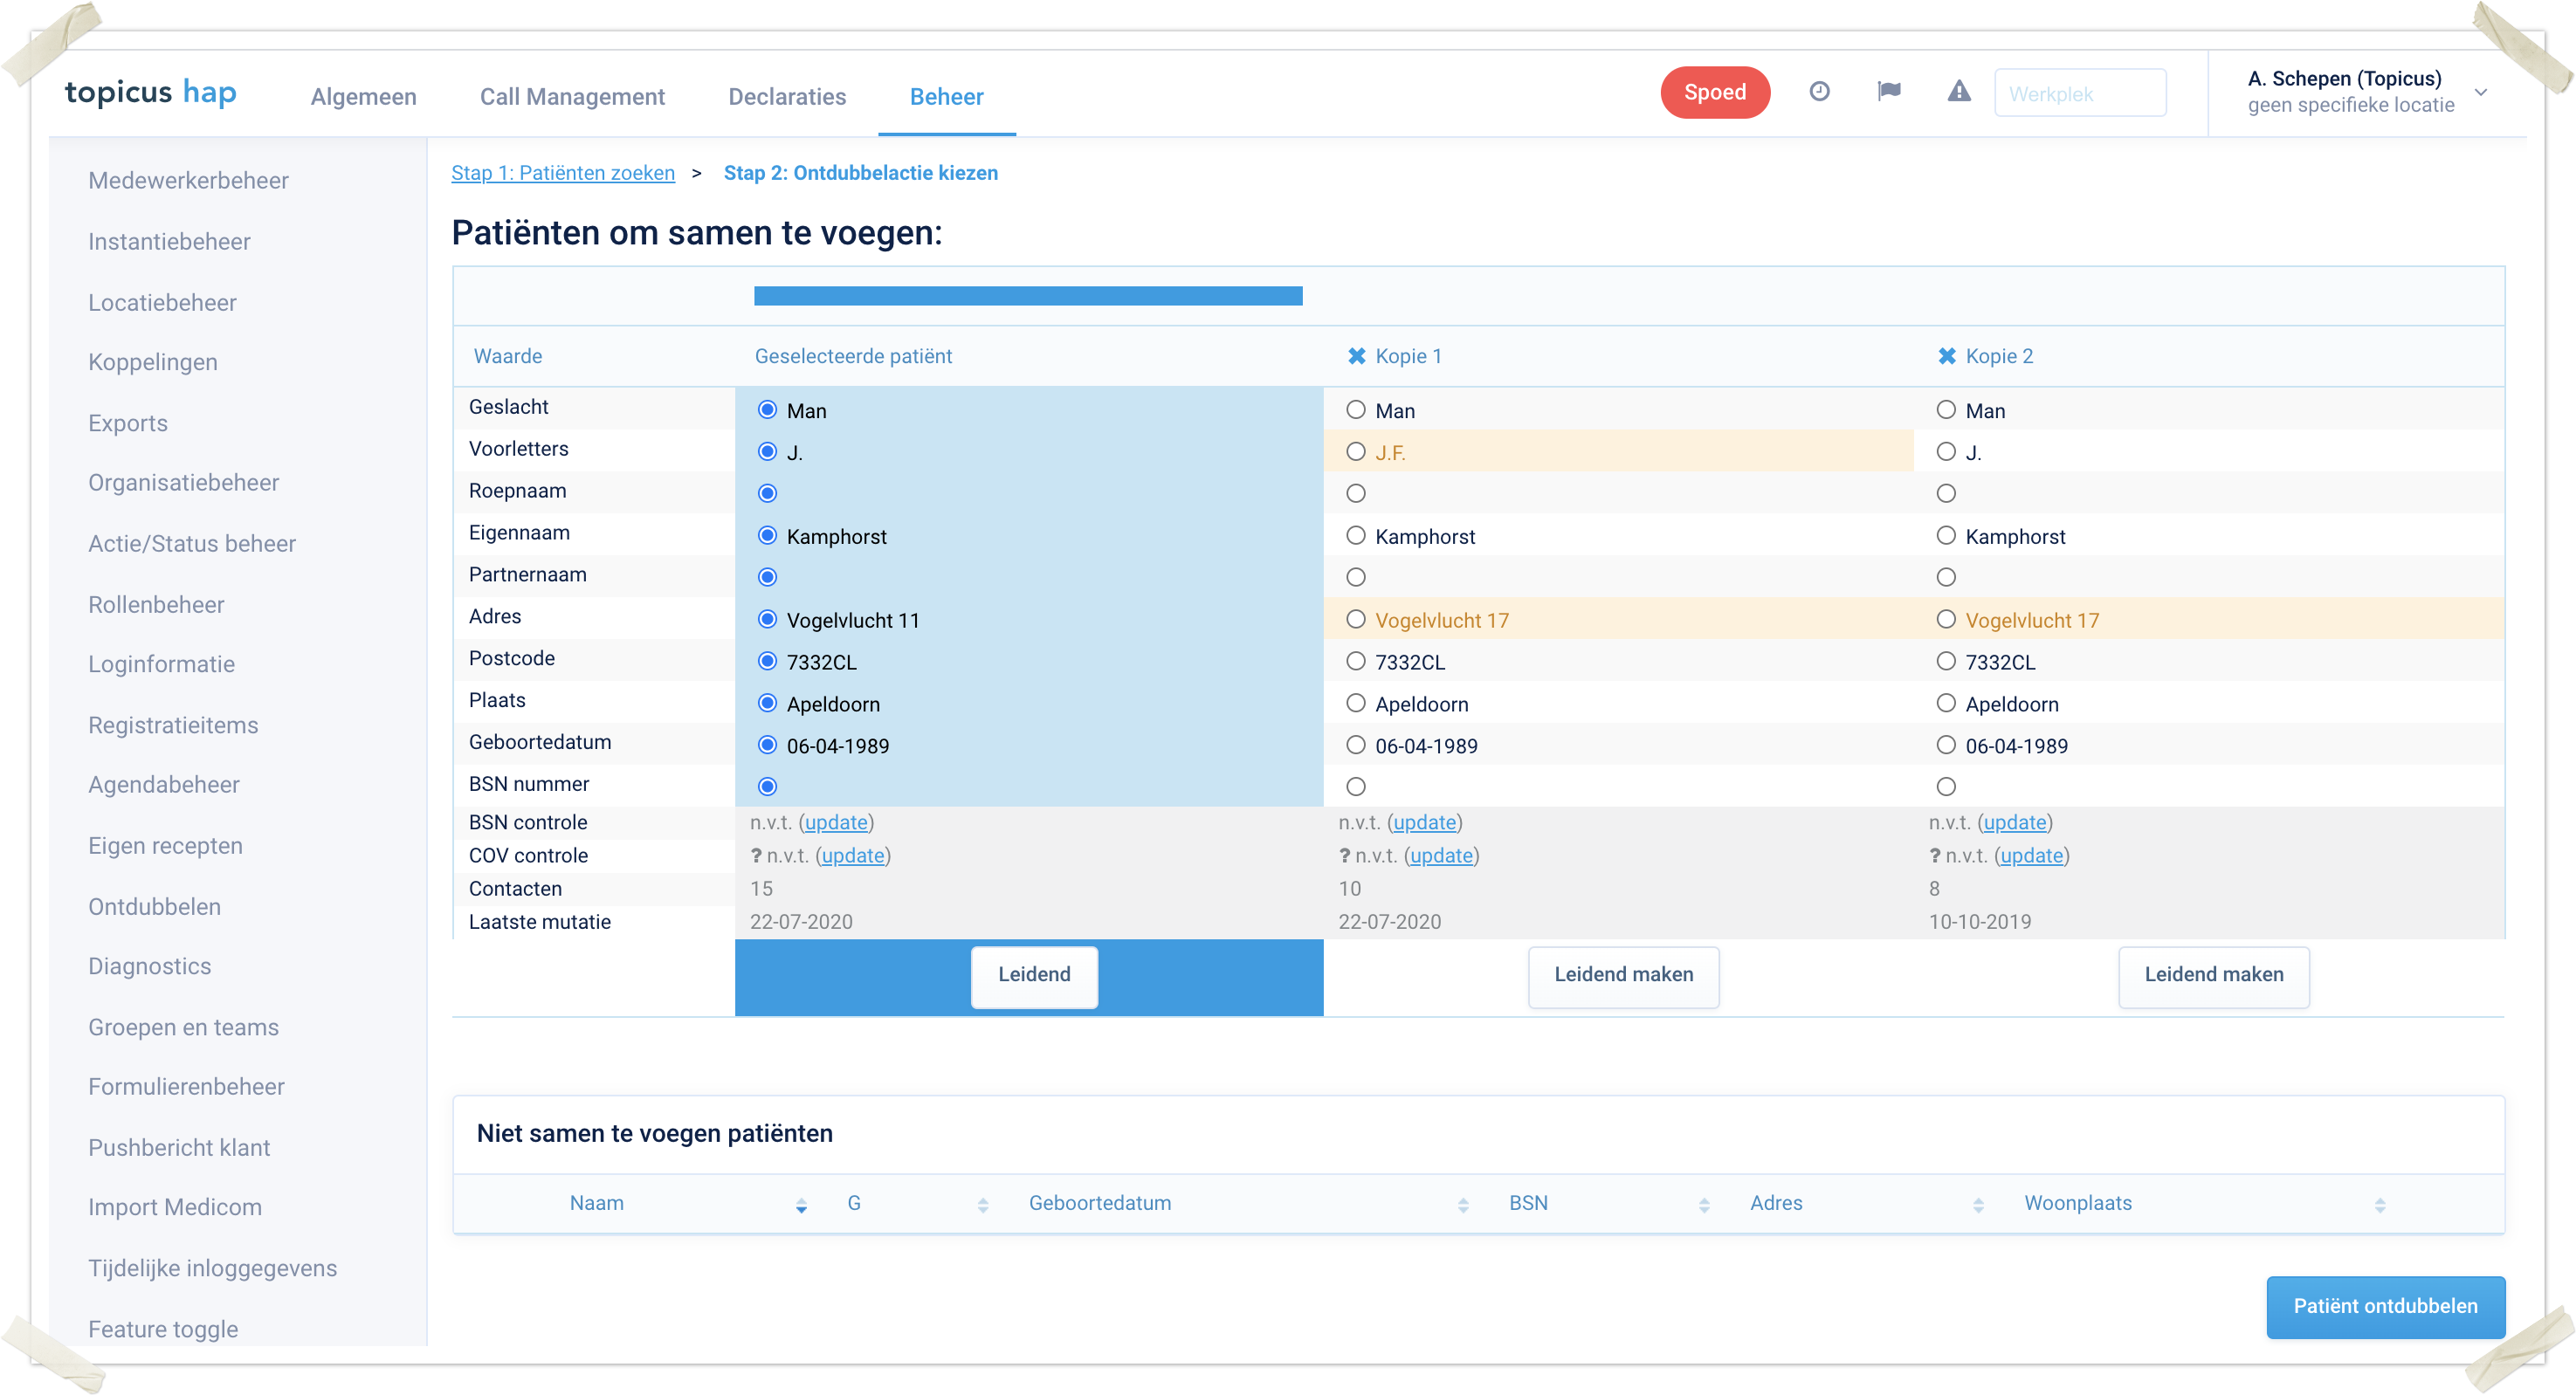Sort by Geboortedatum column arrows
Screen dimensions: 2576x1395
point(1462,1205)
